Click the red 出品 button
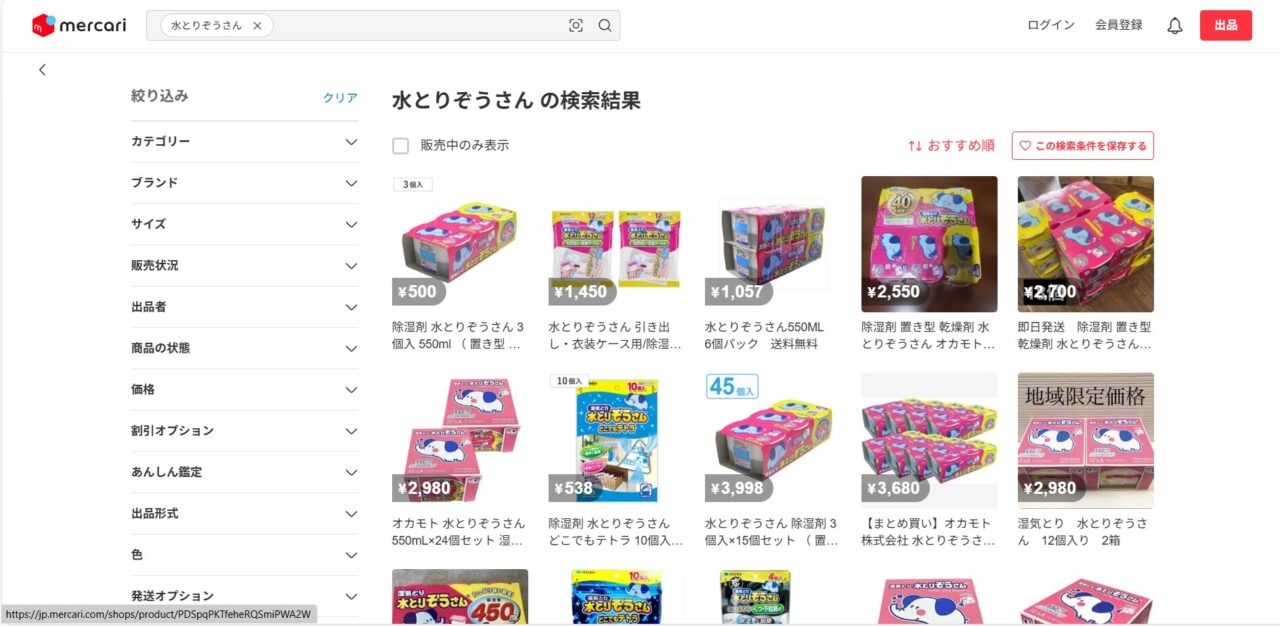This screenshot has height=626, width=1280. pyautogui.click(x=1226, y=25)
